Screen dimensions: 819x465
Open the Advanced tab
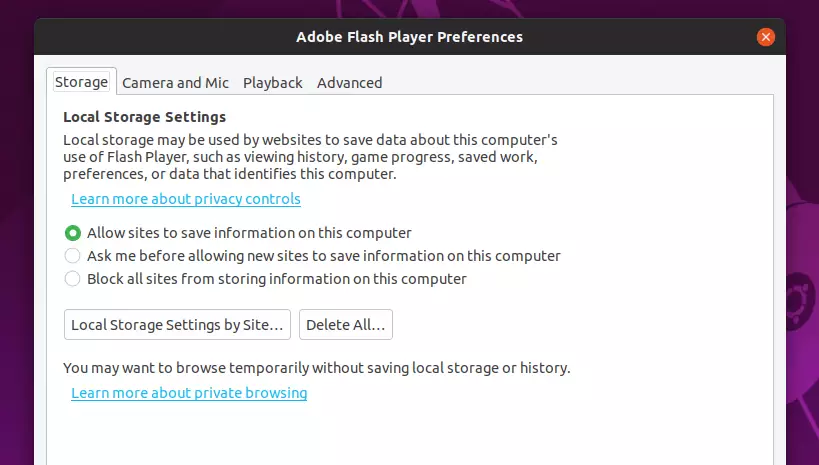tap(349, 83)
